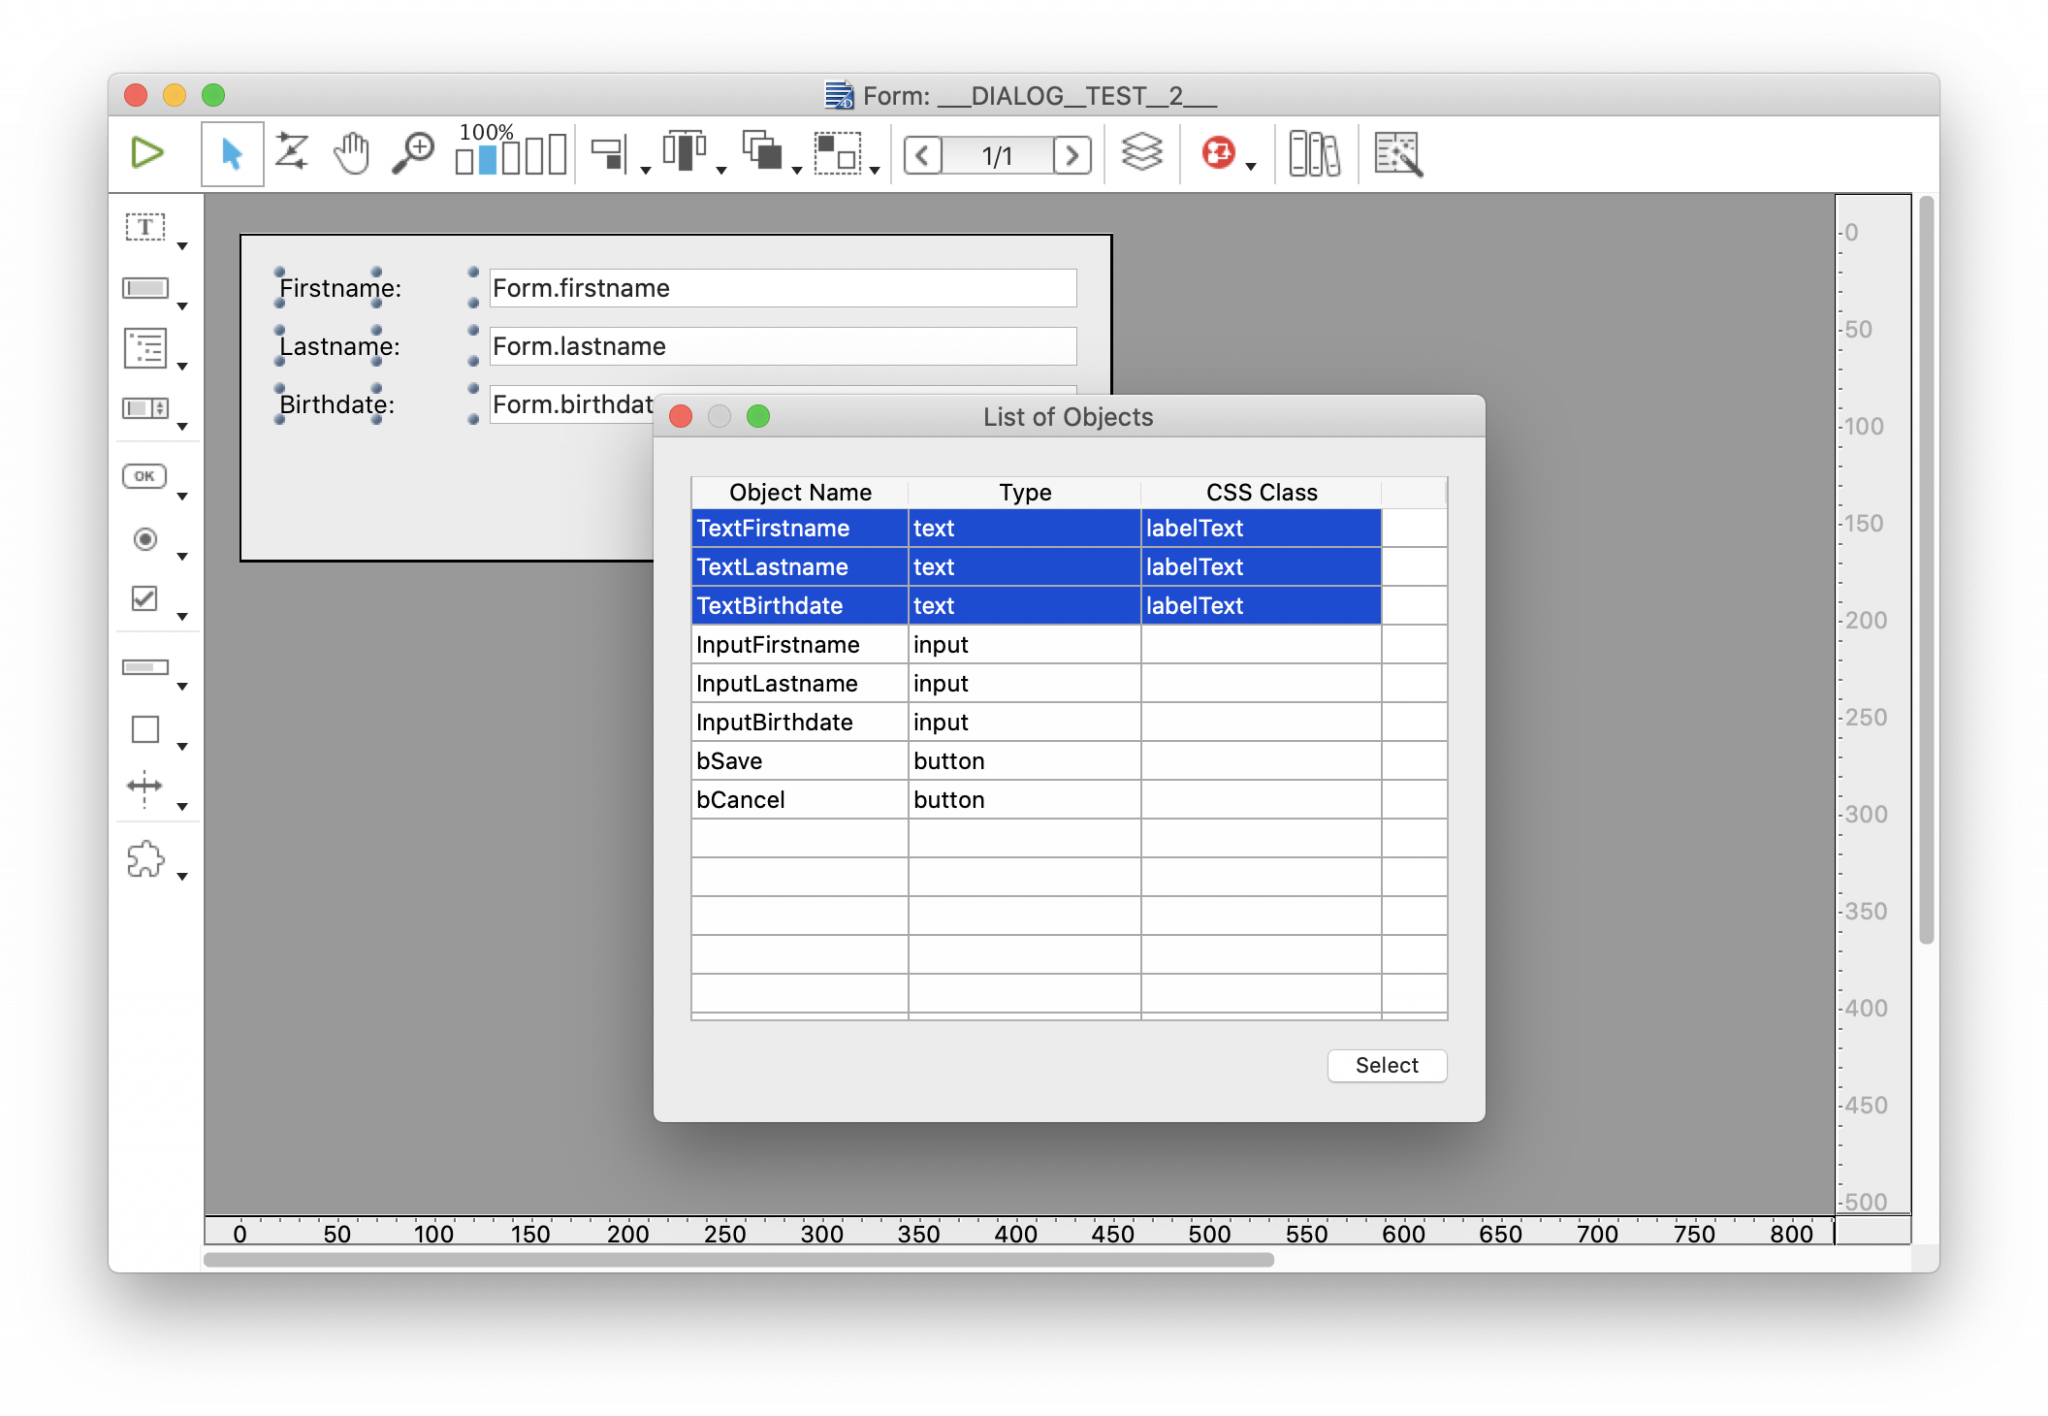
Task: Run the form with the green play icon
Action: (147, 153)
